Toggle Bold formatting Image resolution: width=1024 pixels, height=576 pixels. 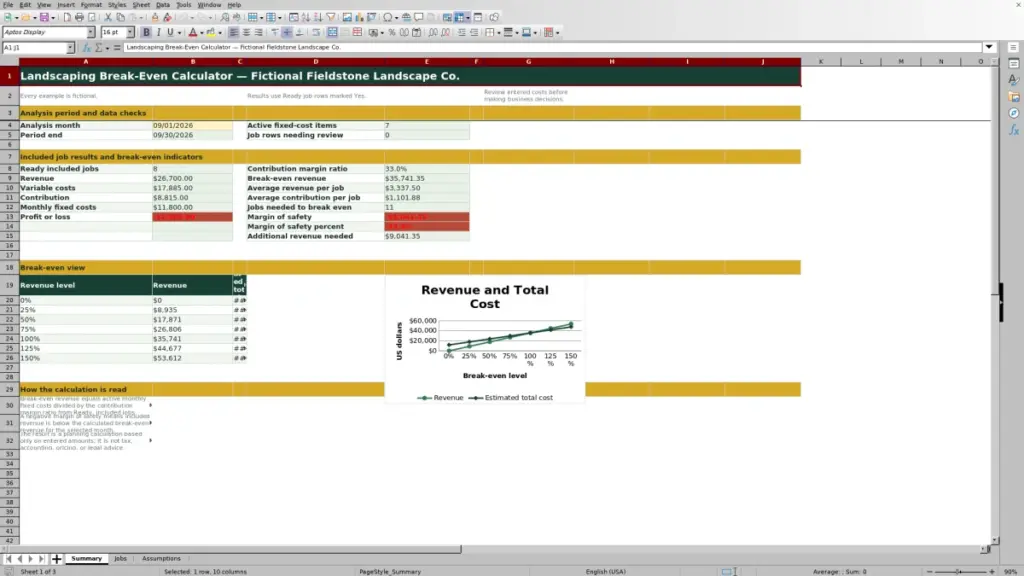146,33
